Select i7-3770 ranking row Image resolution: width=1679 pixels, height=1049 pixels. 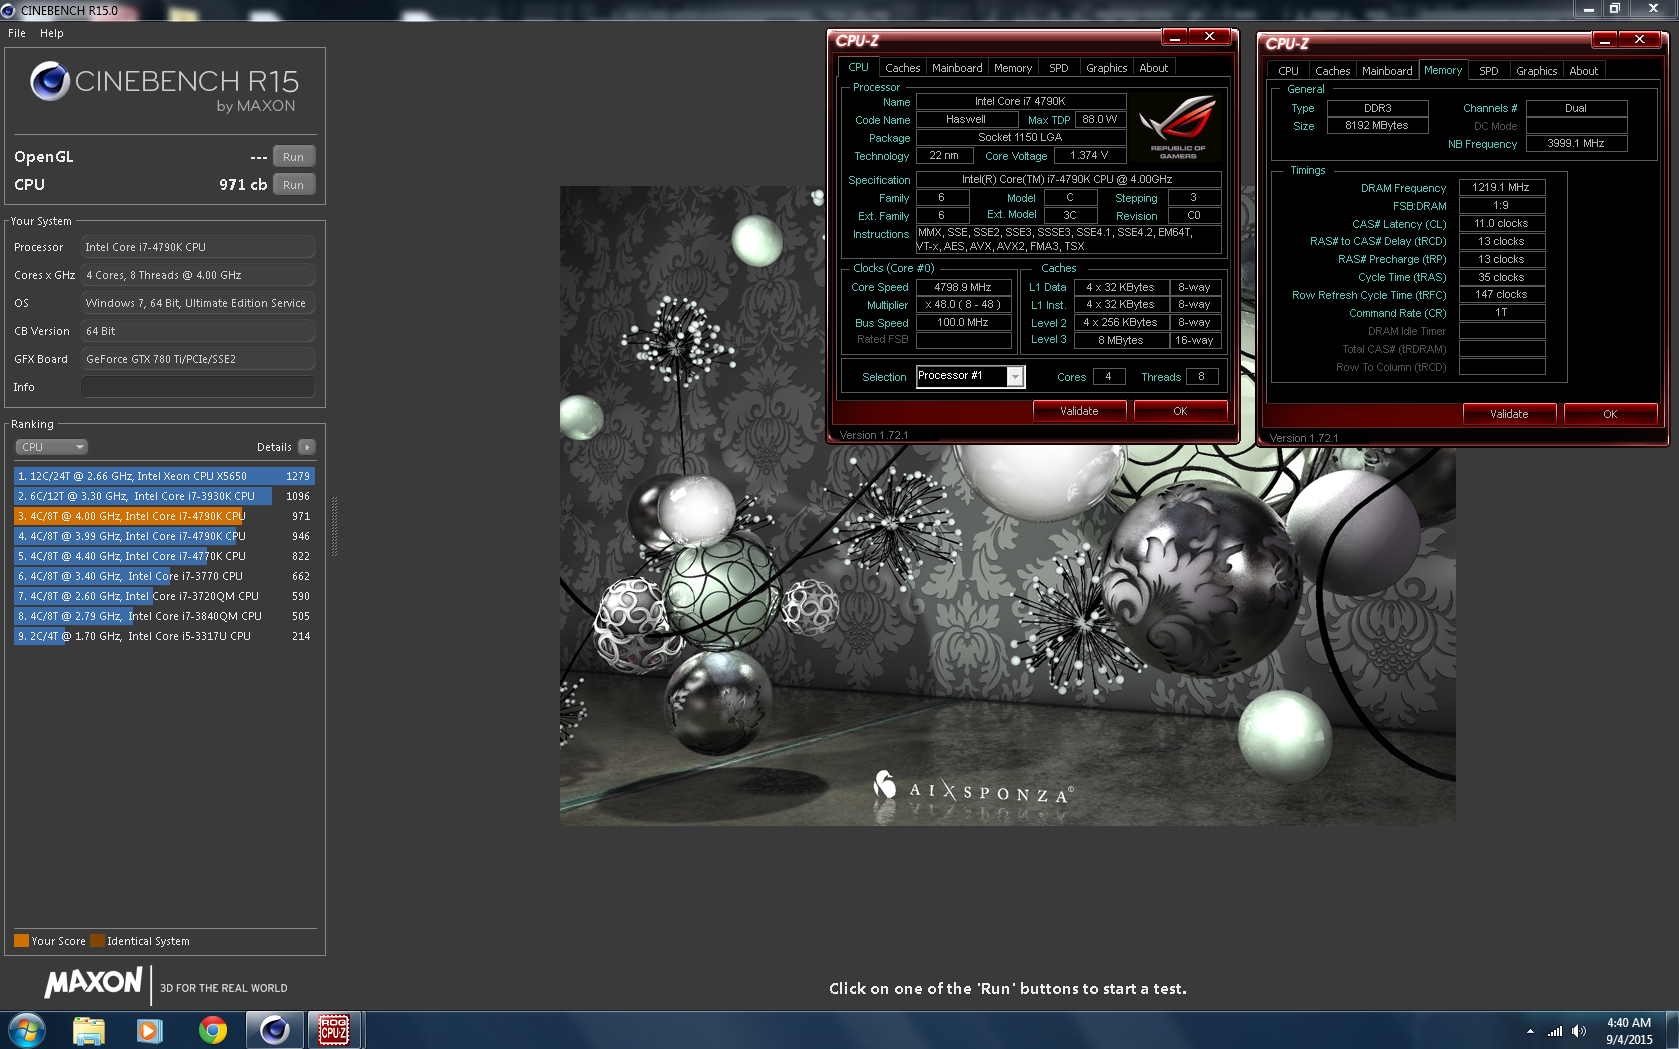point(164,576)
